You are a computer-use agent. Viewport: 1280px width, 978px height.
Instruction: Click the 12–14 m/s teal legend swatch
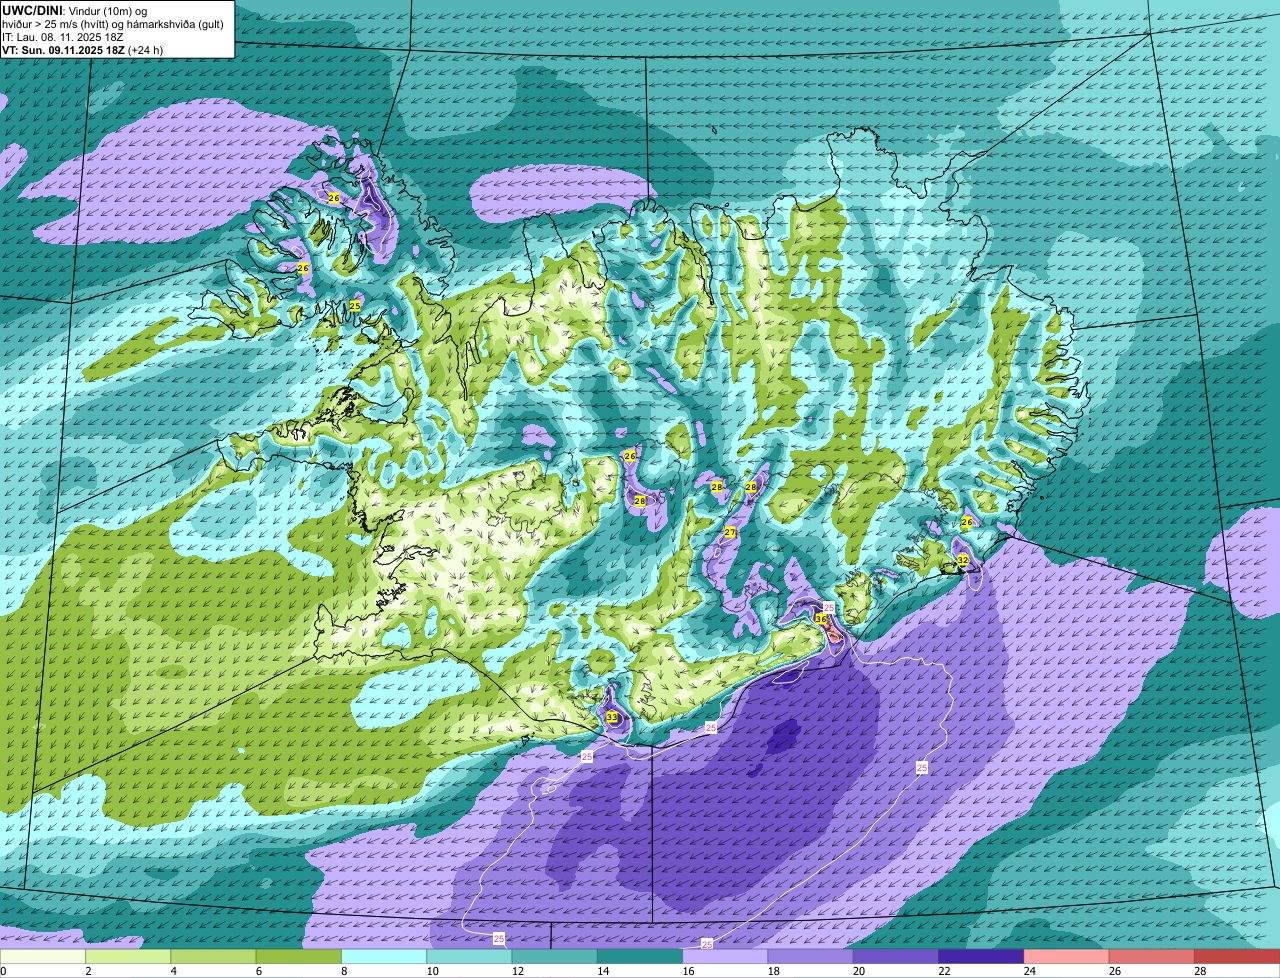555,956
